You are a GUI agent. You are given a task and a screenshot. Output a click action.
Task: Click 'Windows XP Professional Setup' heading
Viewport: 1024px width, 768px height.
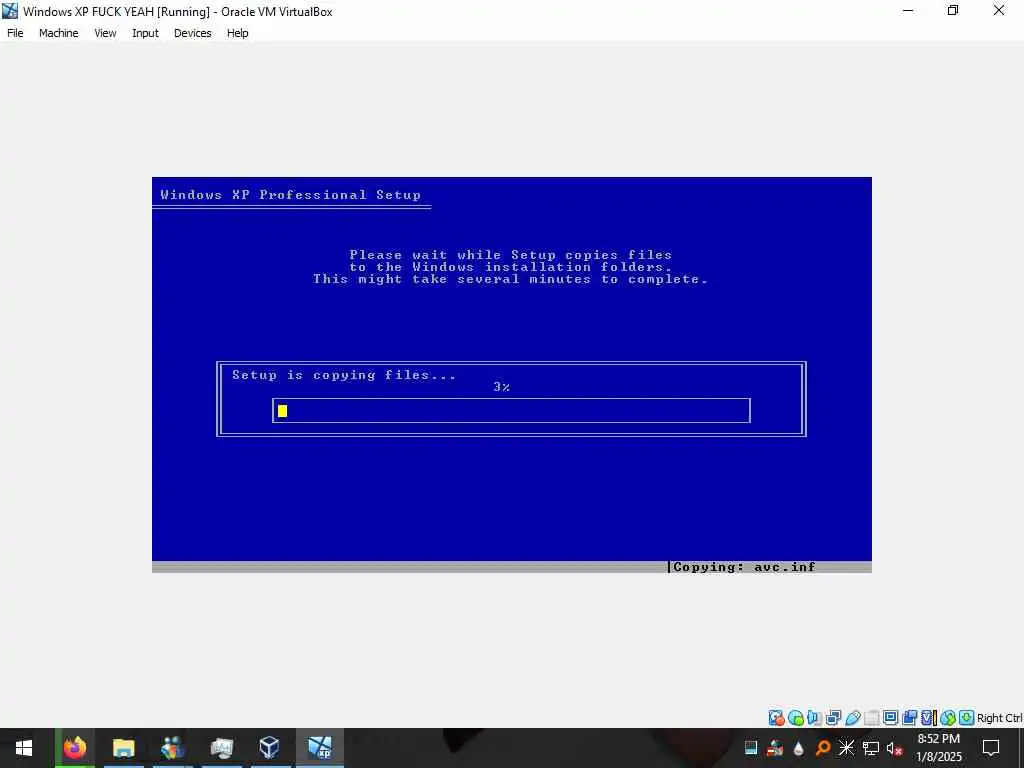pyautogui.click(x=291, y=195)
